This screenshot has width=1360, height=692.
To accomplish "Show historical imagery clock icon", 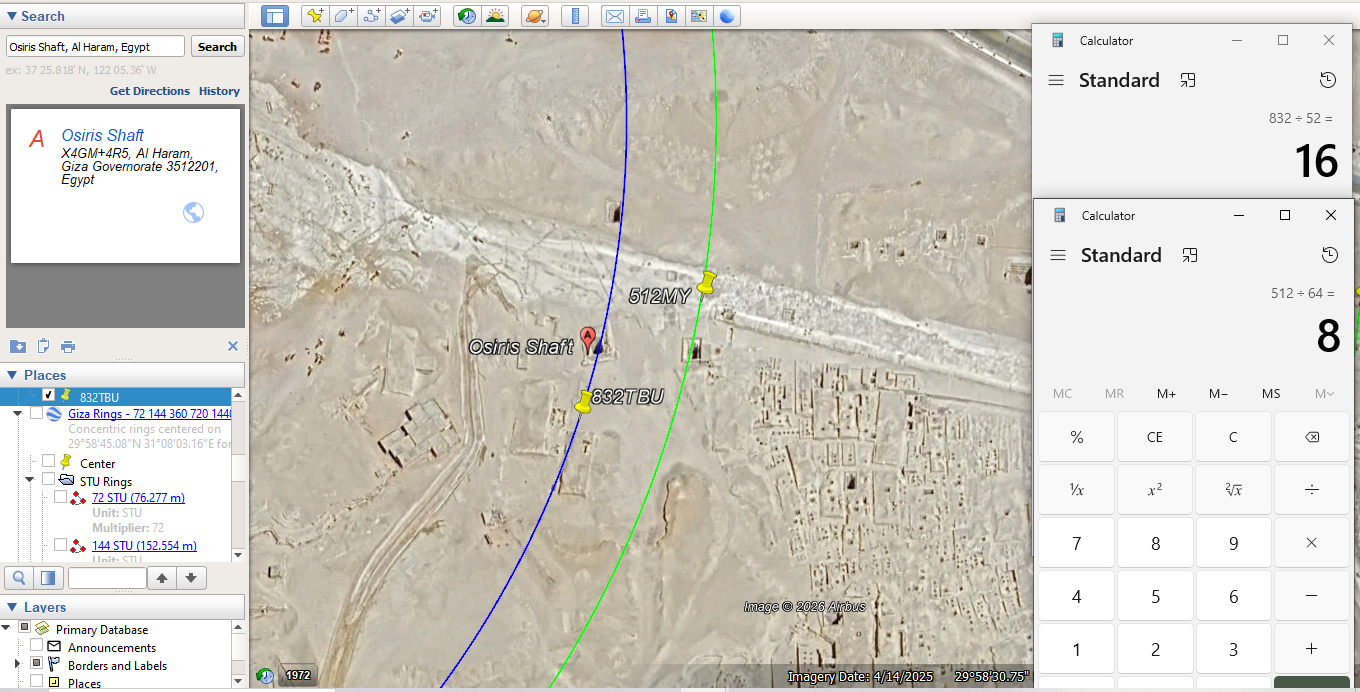I will point(466,16).
